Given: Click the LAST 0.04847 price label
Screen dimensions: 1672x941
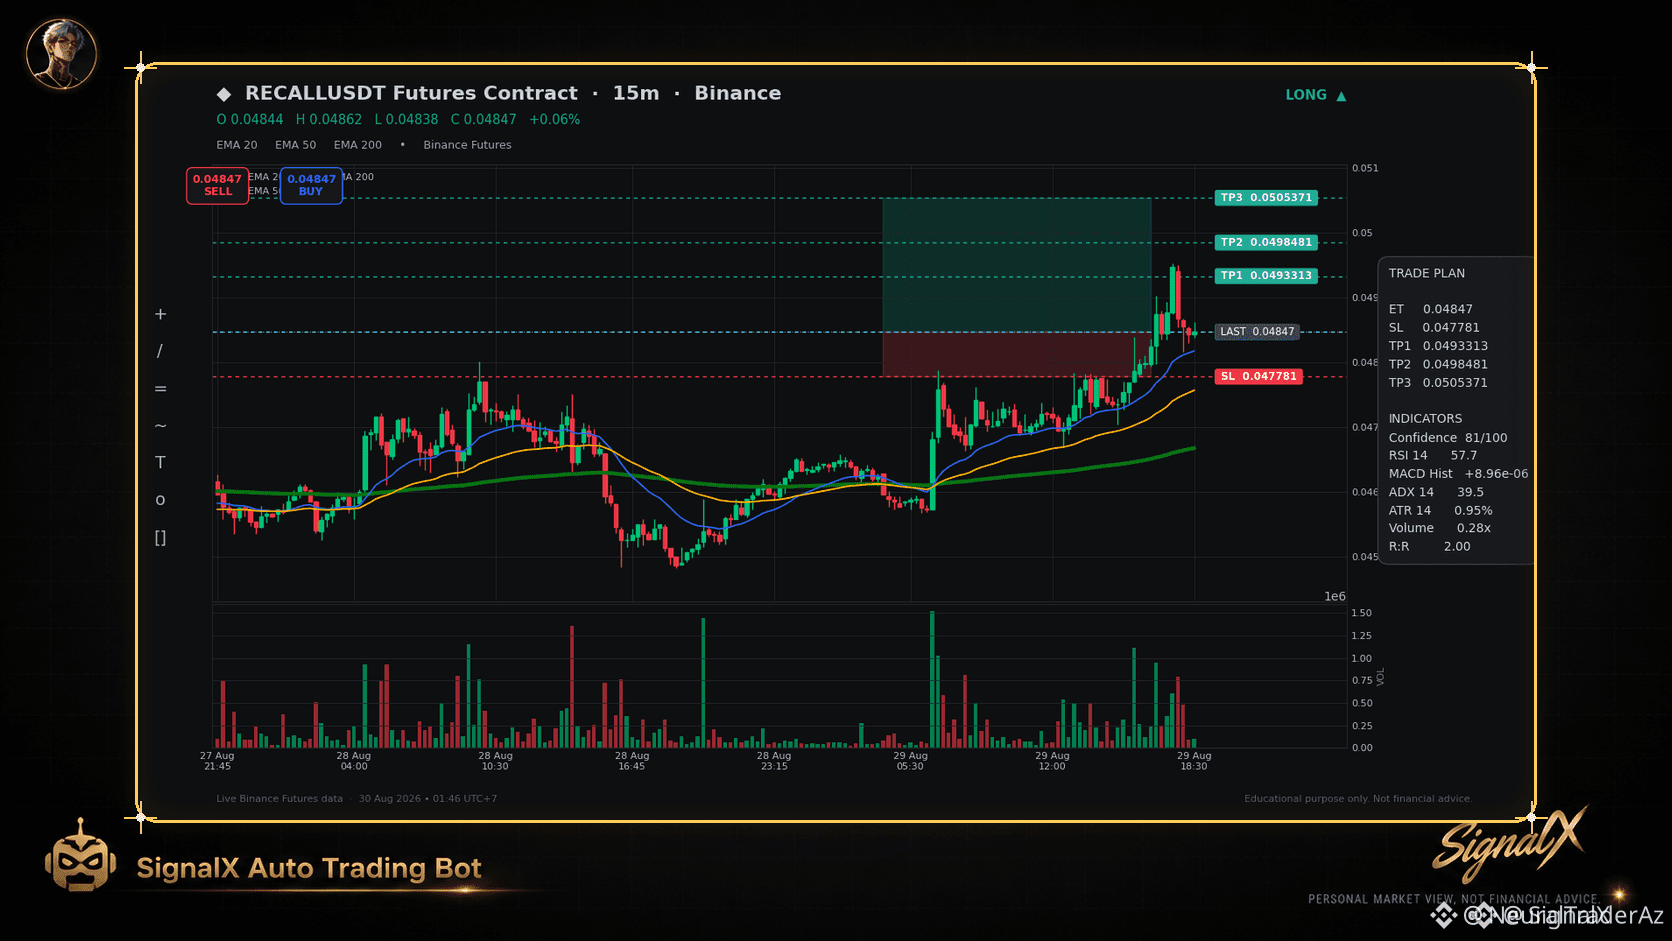Looking at the screenshot, I should (x=1257, y=331).
